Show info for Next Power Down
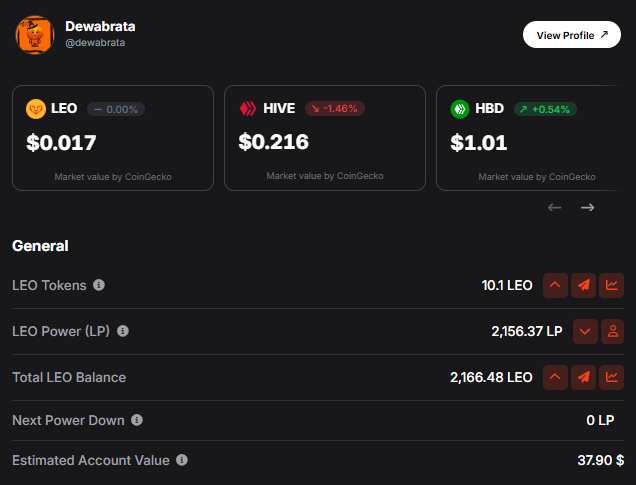Screen dimensions: 636x485 [x=137, y=420]
